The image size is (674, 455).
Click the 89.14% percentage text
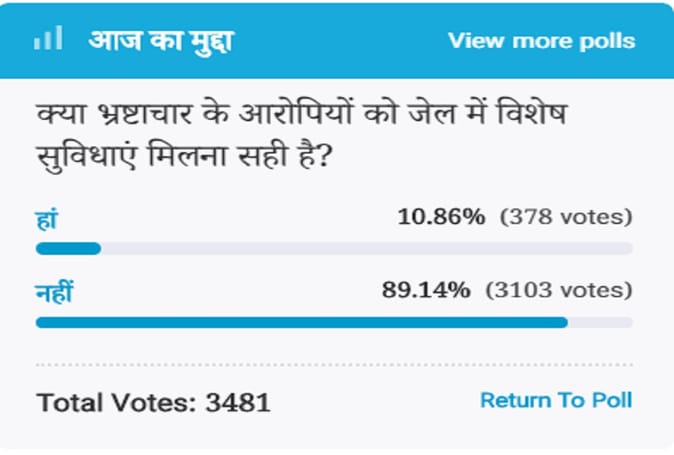click(426, 290)
